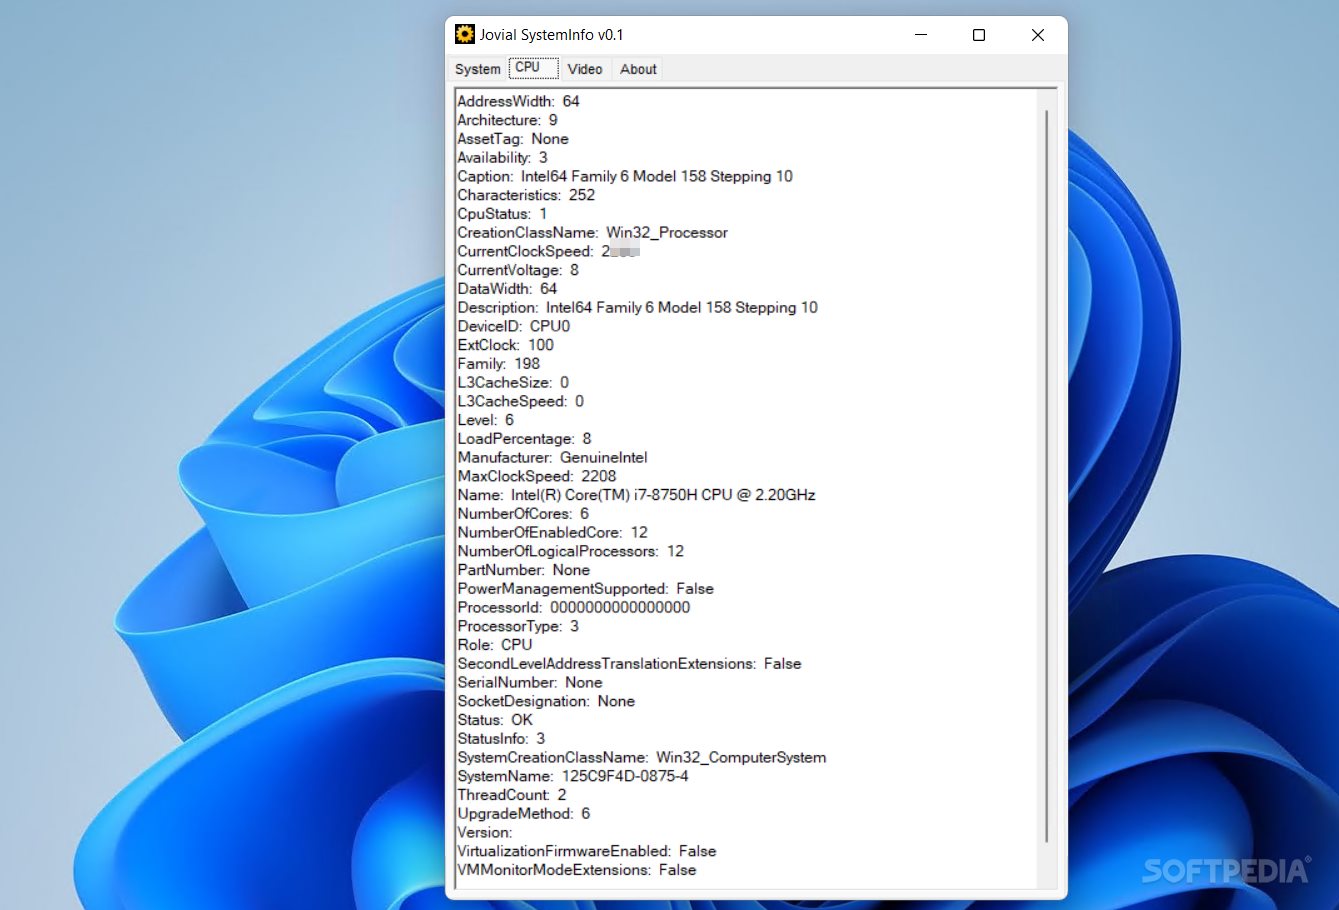This screenshot has width=1339, height=910.
Task: Click the 'PowerManagementSupported: False' line
Action: 585,589
